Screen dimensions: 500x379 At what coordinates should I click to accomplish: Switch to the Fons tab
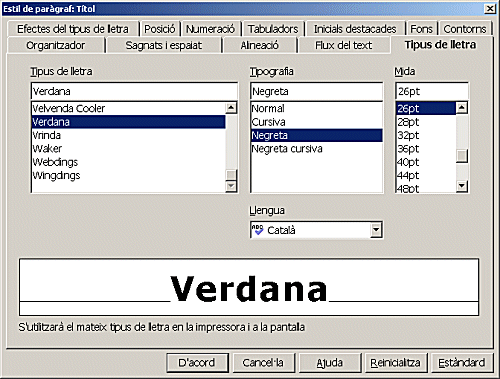pos(421,29)
